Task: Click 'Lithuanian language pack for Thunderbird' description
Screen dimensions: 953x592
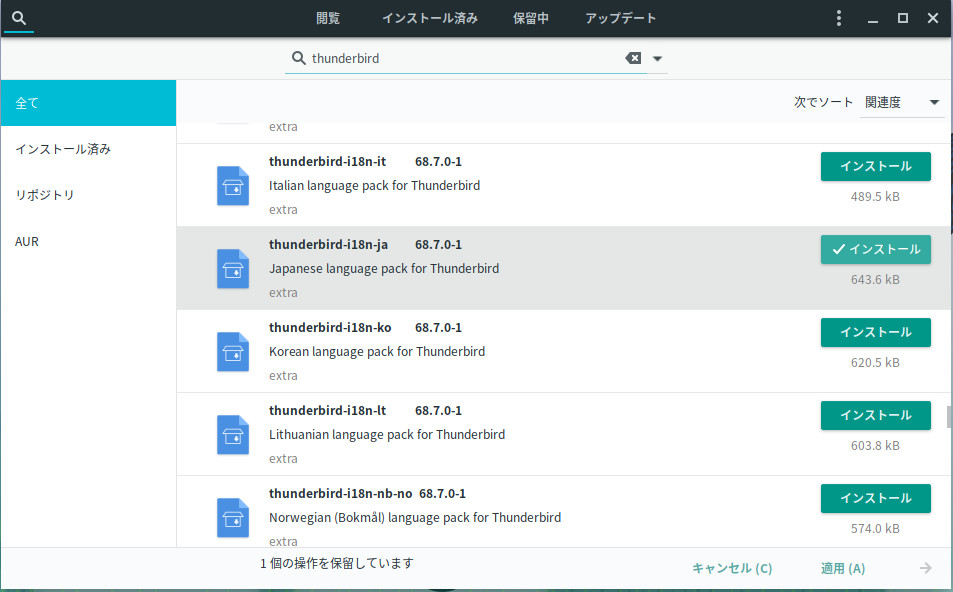Action: coord(387,435)
